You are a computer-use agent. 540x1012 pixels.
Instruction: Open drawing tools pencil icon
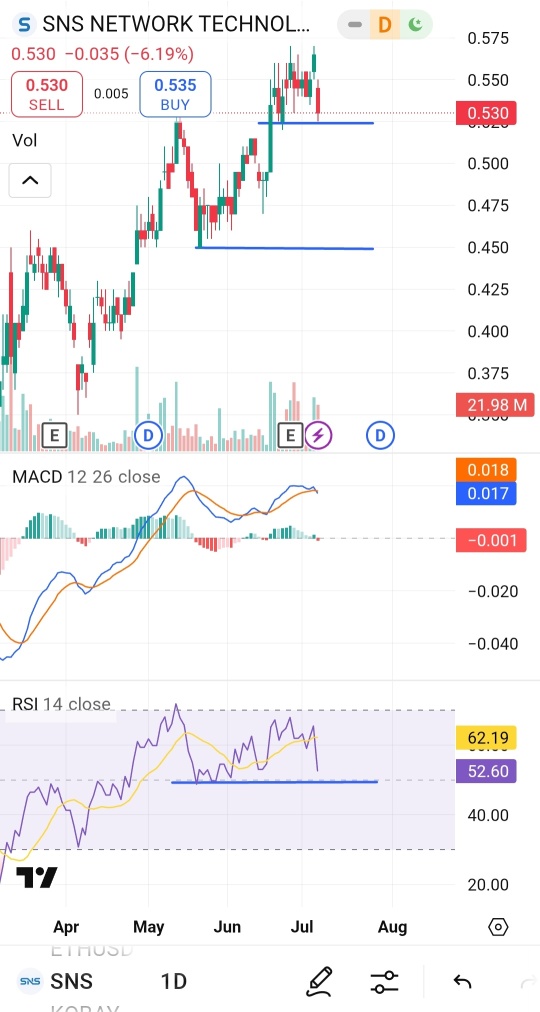pyautogui.click(x=319, y=982)
